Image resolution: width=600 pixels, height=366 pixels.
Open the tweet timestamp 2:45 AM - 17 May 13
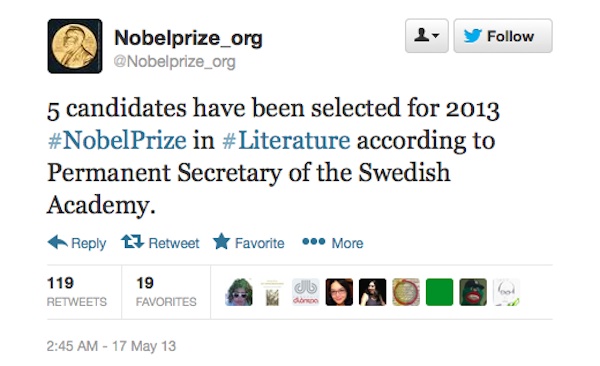tap(111, 346)
